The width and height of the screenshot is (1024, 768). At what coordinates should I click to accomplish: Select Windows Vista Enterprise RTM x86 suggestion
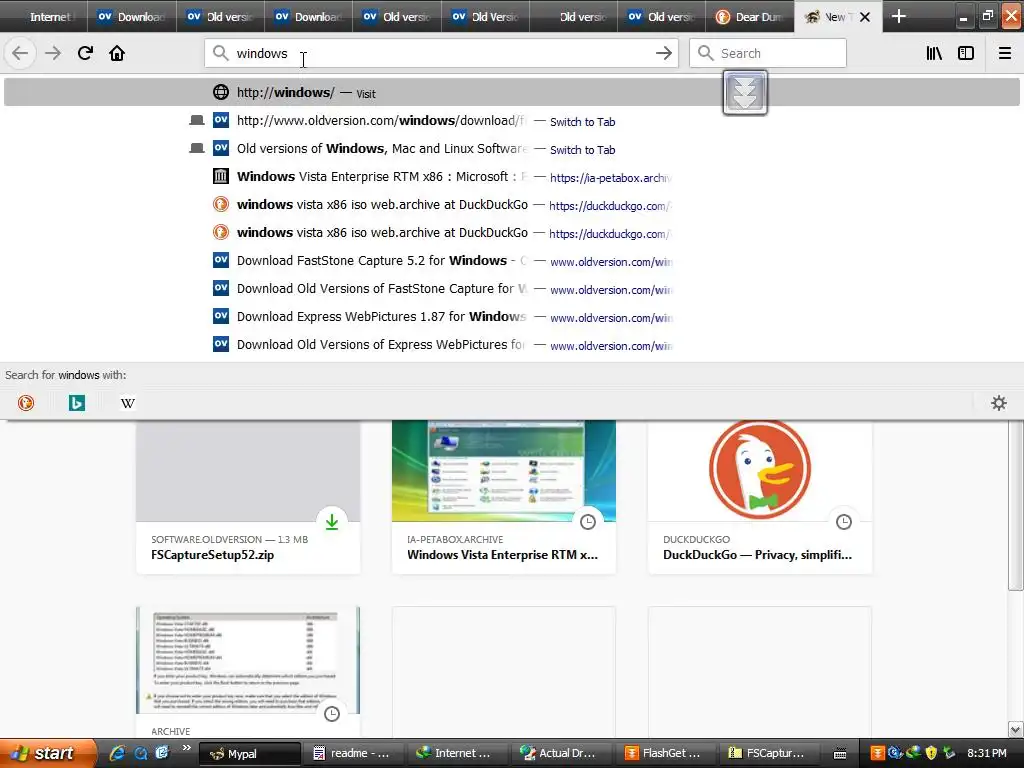pyautogui.click(x=512, y=177)
